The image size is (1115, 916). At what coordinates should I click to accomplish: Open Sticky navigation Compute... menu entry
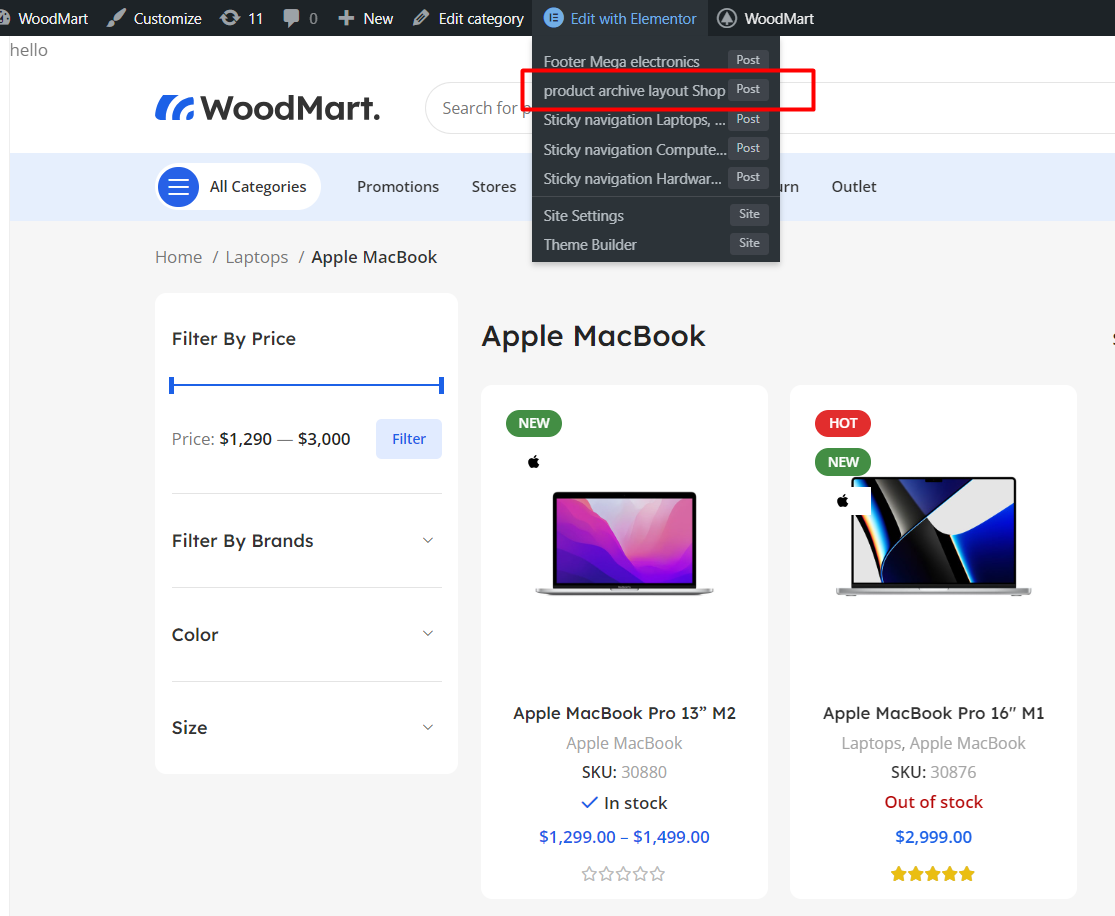coord(656,149)
